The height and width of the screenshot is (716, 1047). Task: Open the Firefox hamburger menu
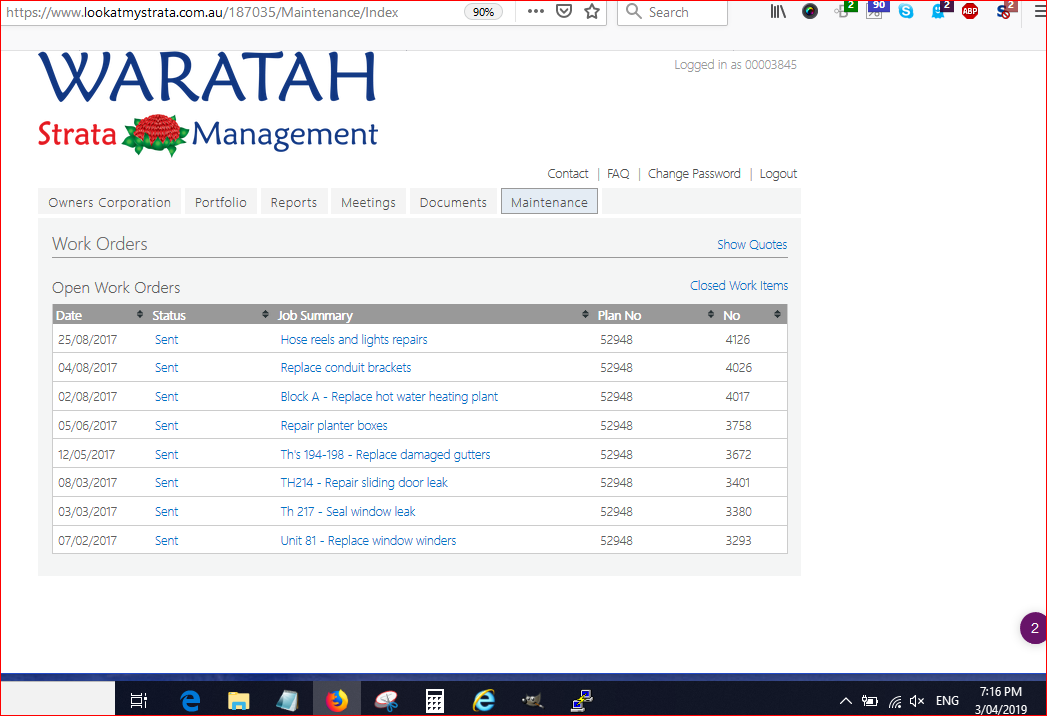[1039, 11]
